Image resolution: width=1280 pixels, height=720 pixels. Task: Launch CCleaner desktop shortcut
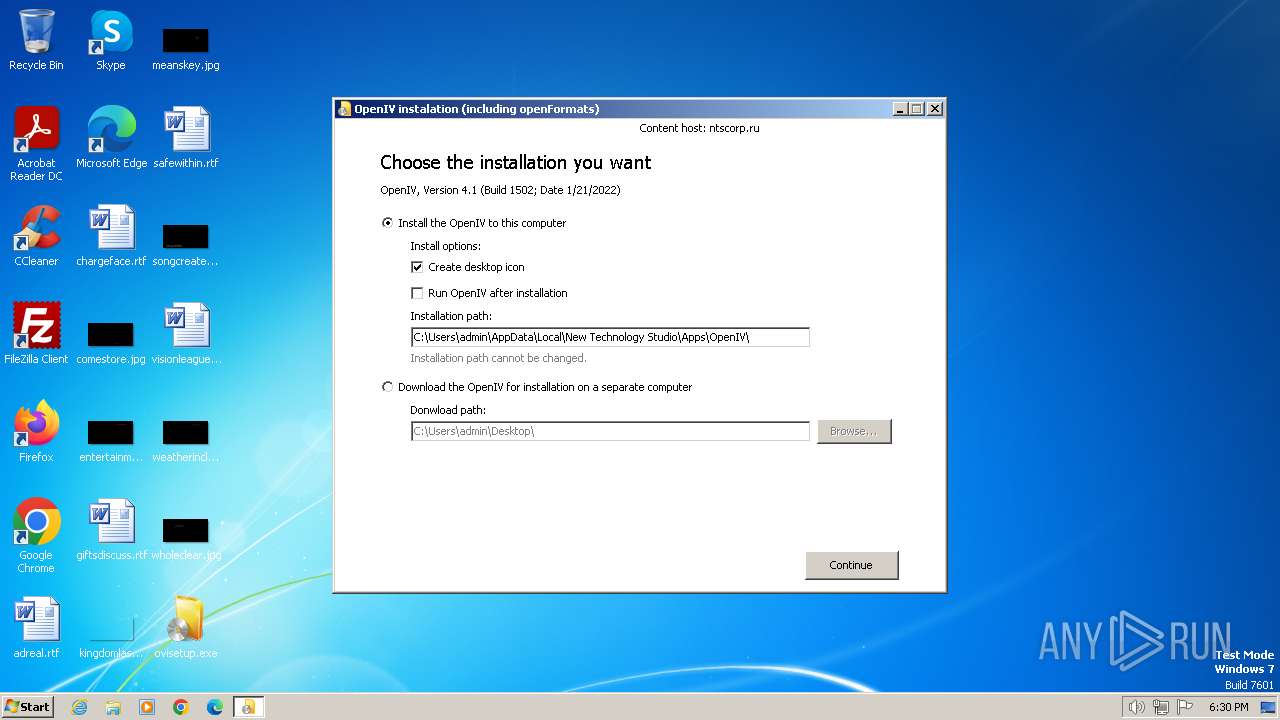(36, 236)
